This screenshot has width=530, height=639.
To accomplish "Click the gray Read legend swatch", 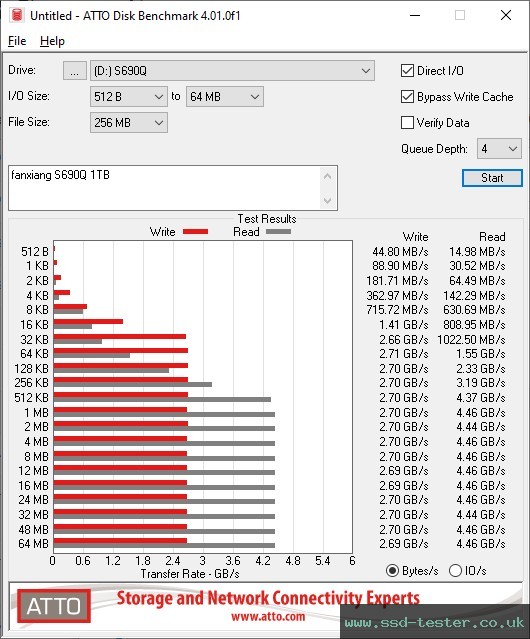I will 279,231.
